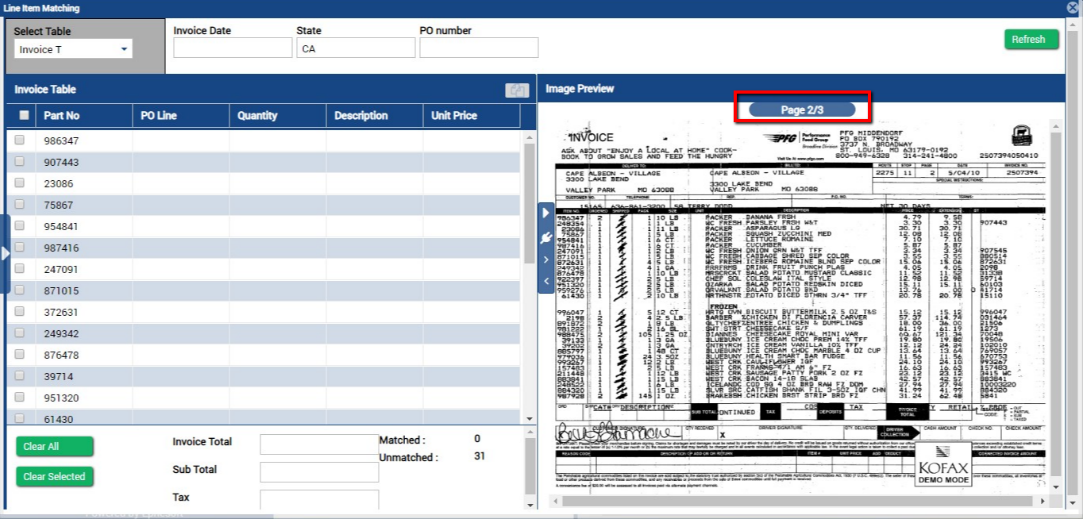Click the Invoice Table scrollbar up arrow
Viewport: 1083px width, 519px height.
tap(530, 136)
